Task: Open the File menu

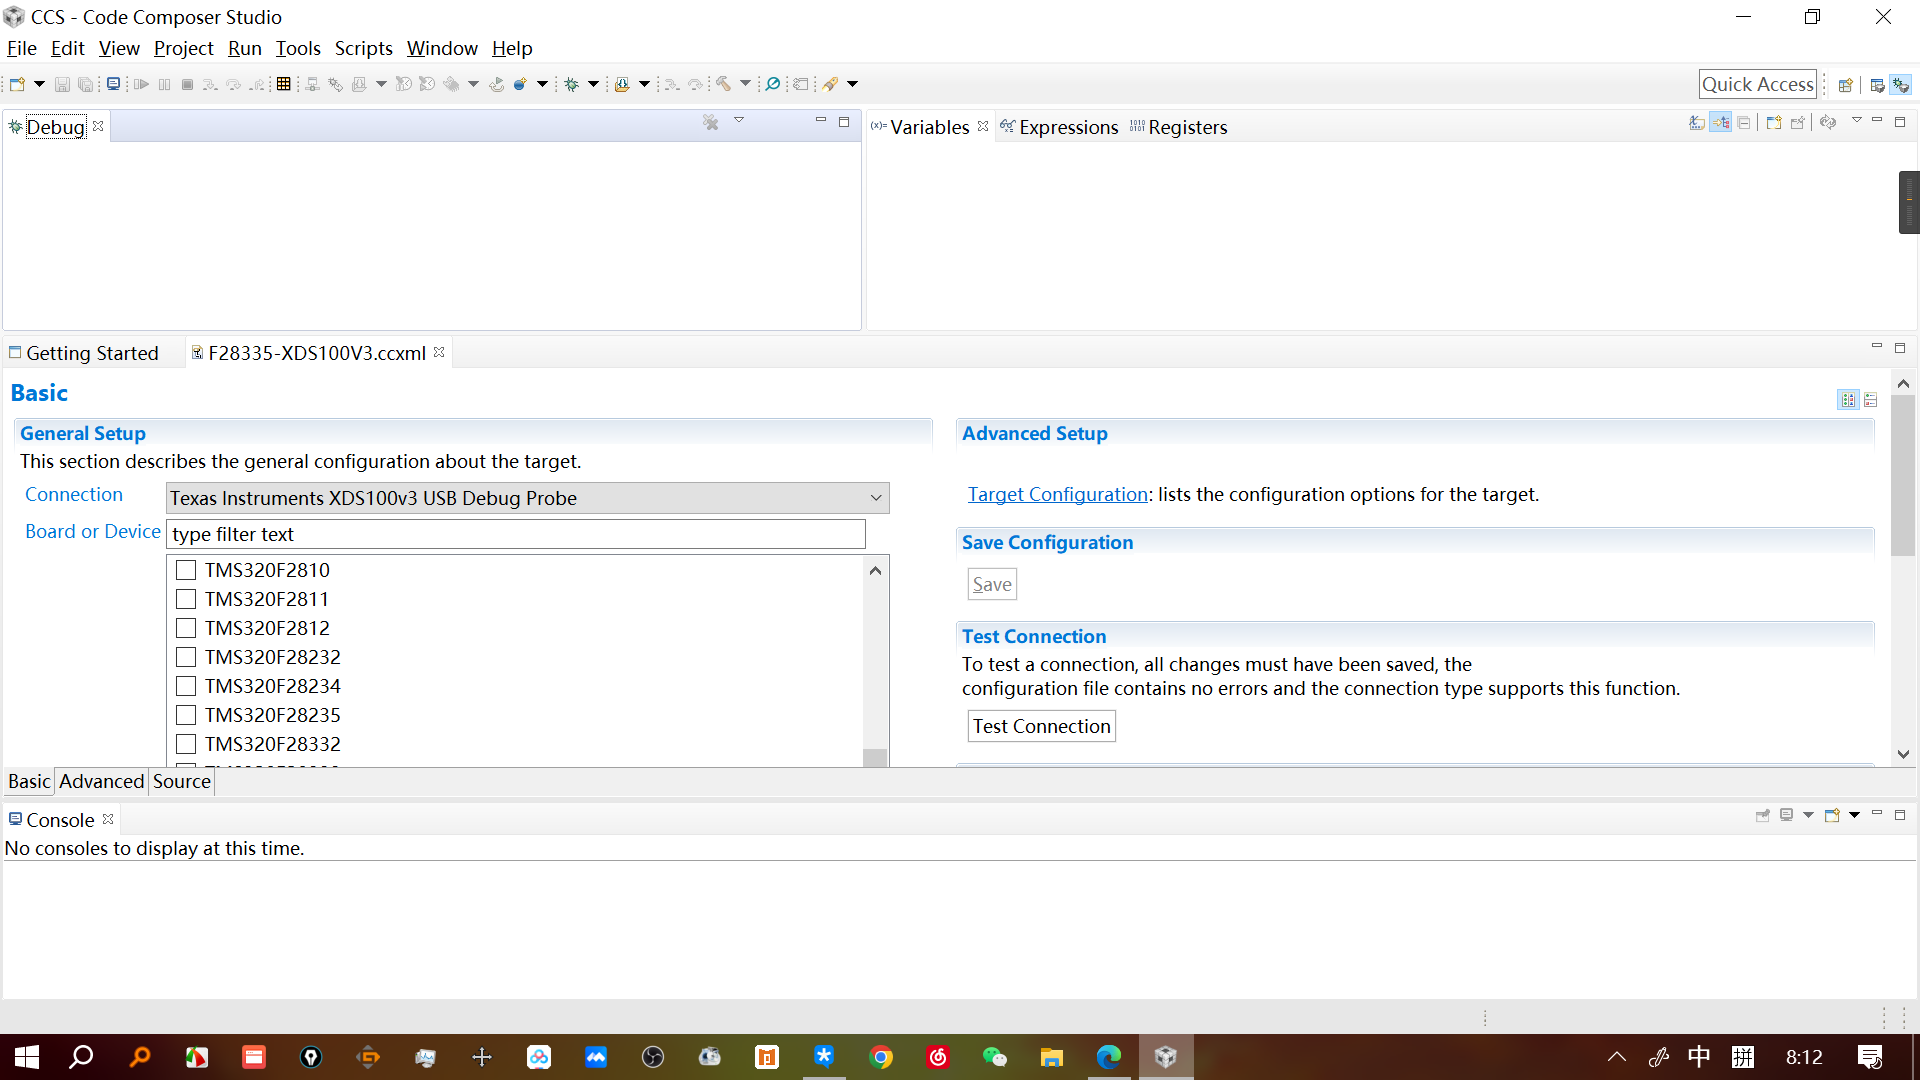Action: [22, 48]
